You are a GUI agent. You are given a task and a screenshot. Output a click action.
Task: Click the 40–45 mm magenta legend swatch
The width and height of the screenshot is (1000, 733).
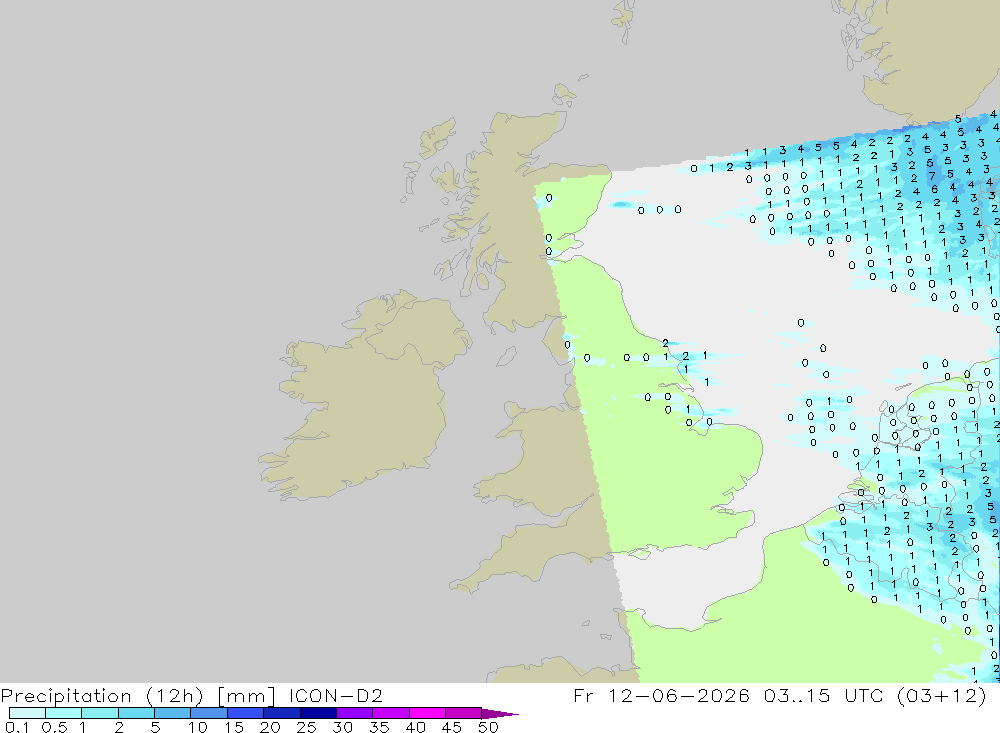(427, 713)
